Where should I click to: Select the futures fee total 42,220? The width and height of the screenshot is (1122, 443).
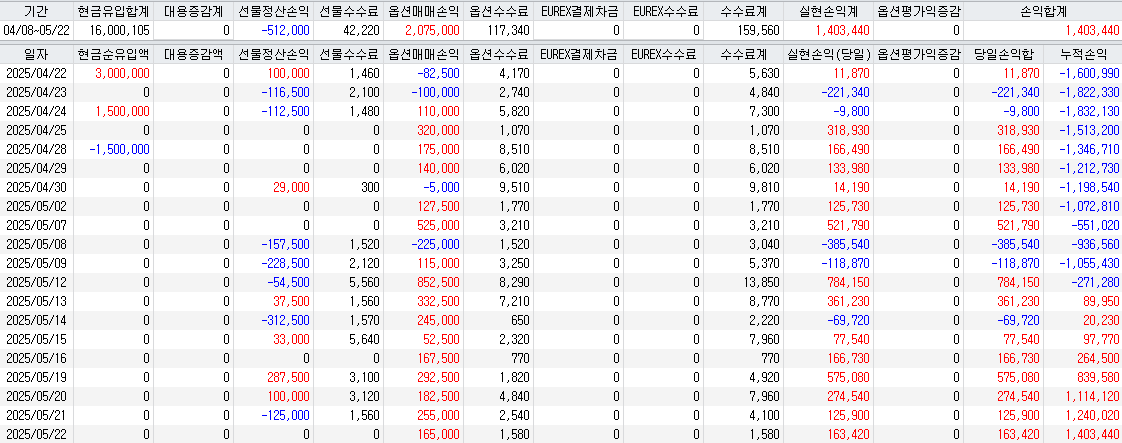pos(363,30)
